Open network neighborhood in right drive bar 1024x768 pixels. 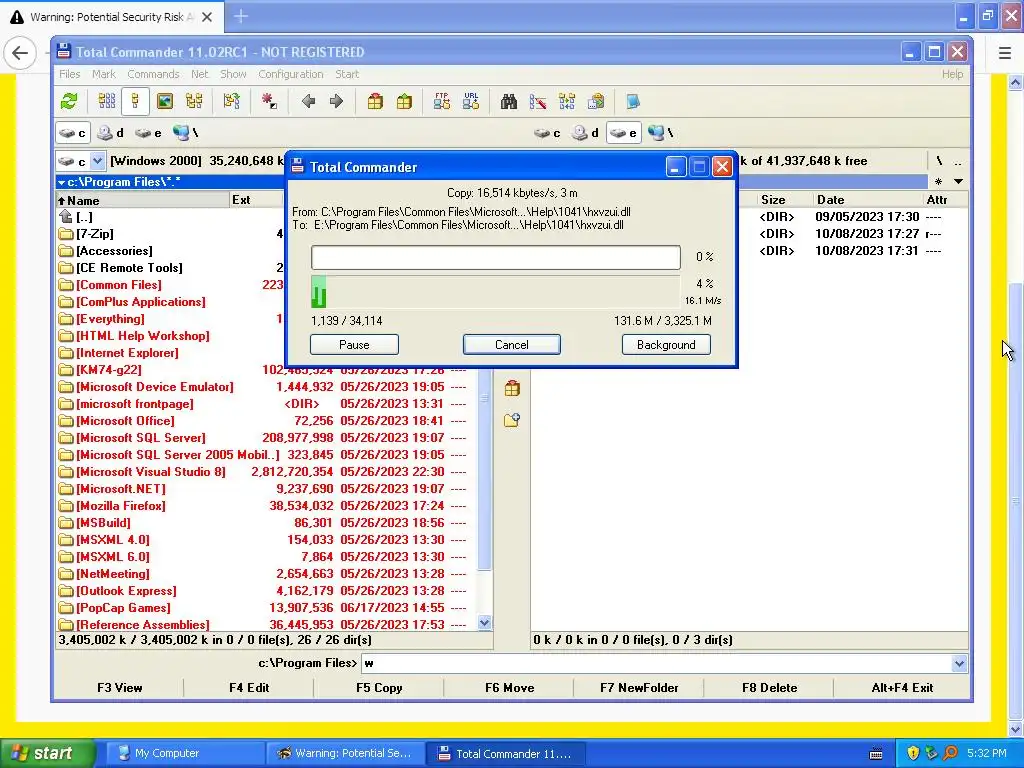[661, 133]
